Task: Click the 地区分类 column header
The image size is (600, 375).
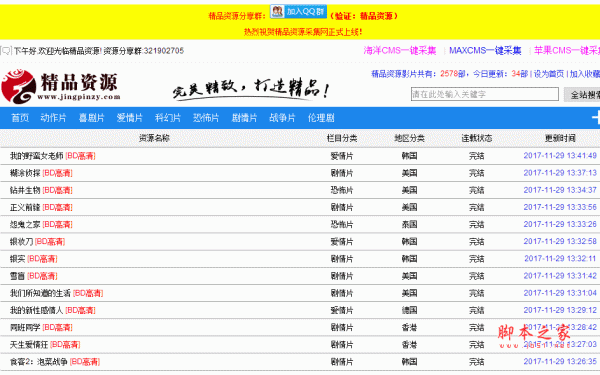Action: [x=409, y=138]
